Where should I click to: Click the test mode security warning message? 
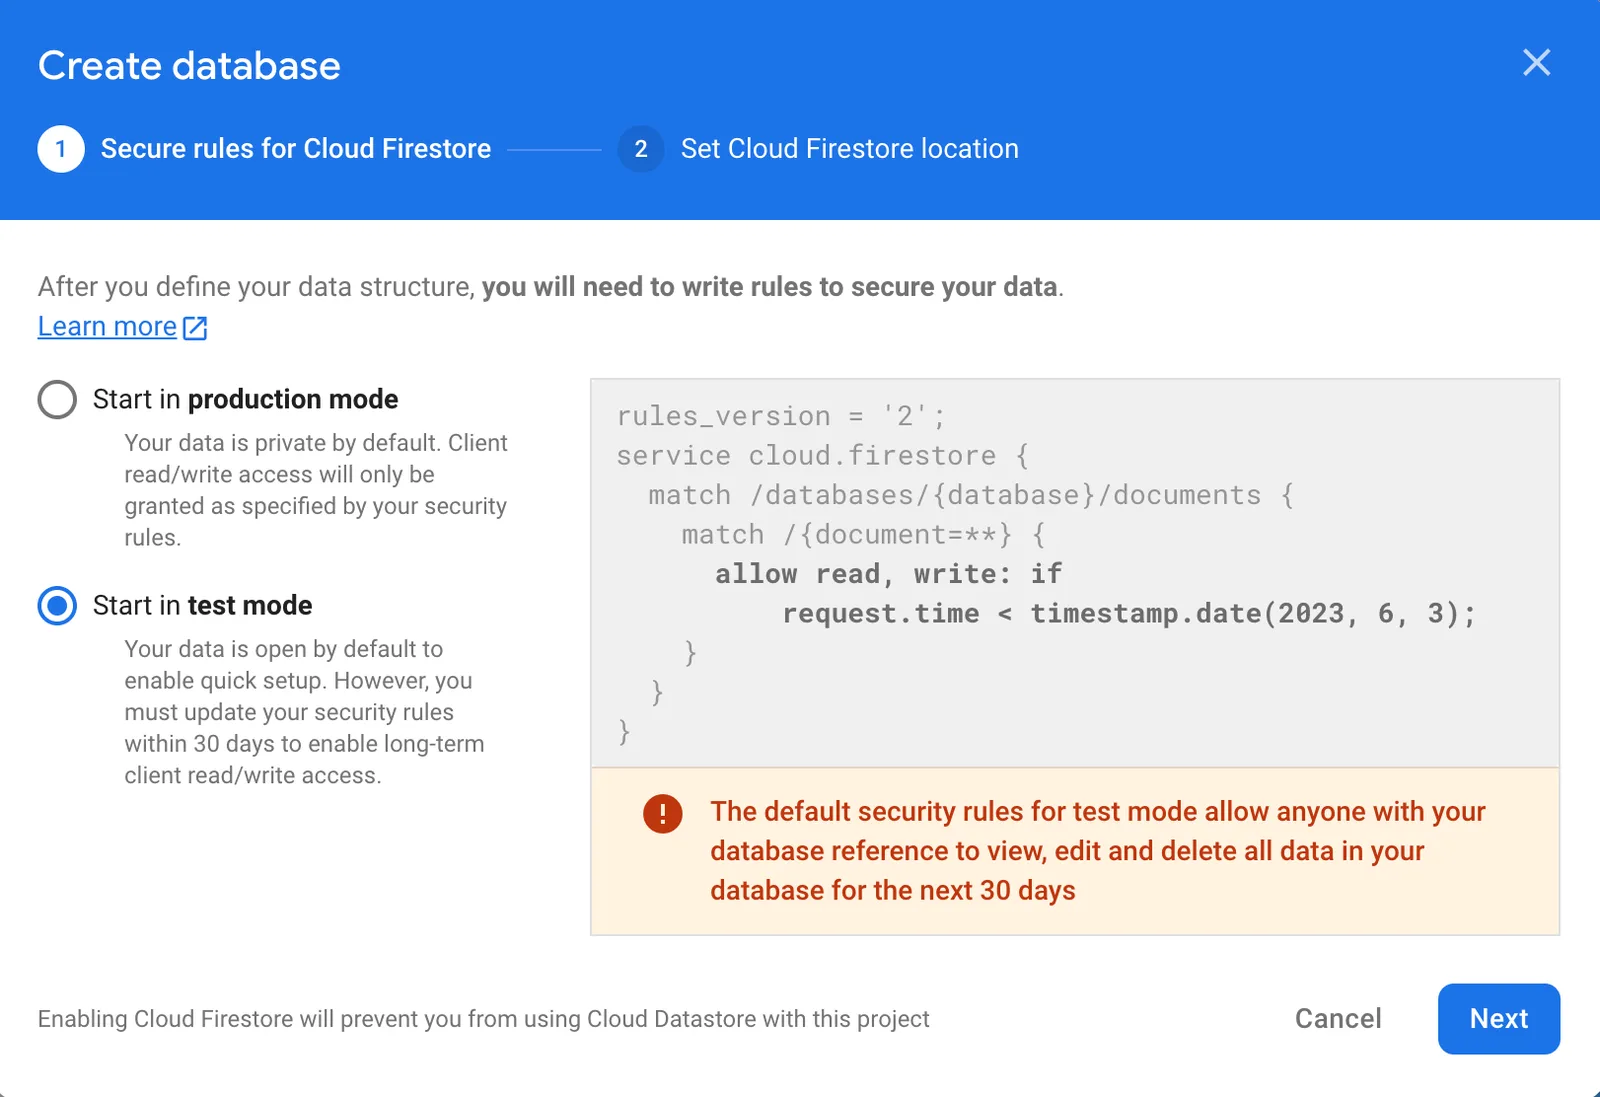click(x=1098, y=851)
